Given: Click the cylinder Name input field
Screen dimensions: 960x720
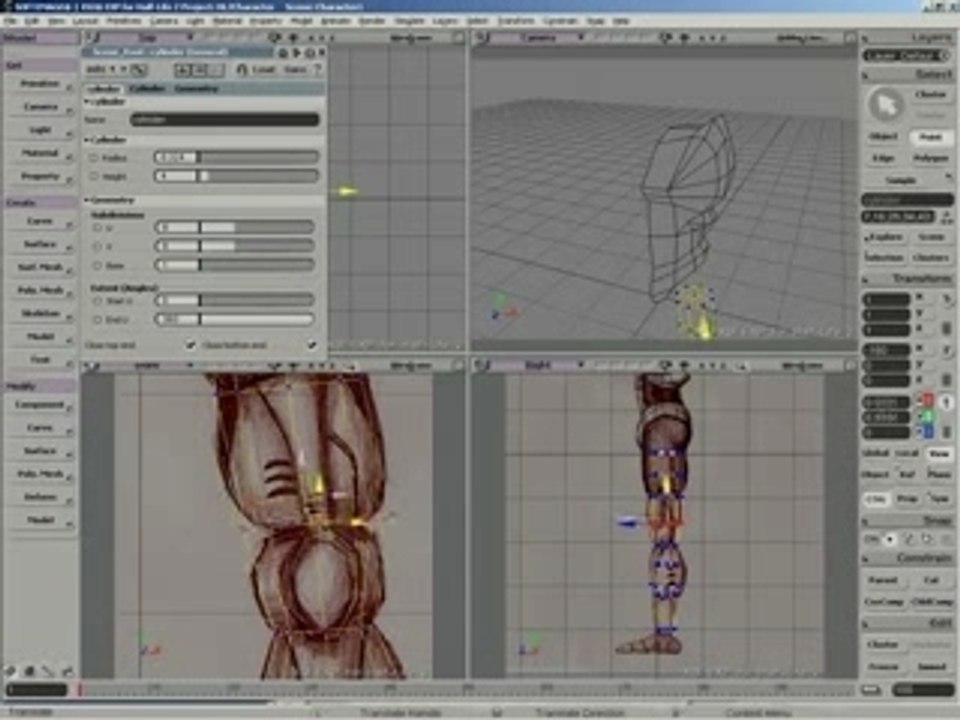Looking at the screenshot, I should pyautogui.click(x=225, y=120).
